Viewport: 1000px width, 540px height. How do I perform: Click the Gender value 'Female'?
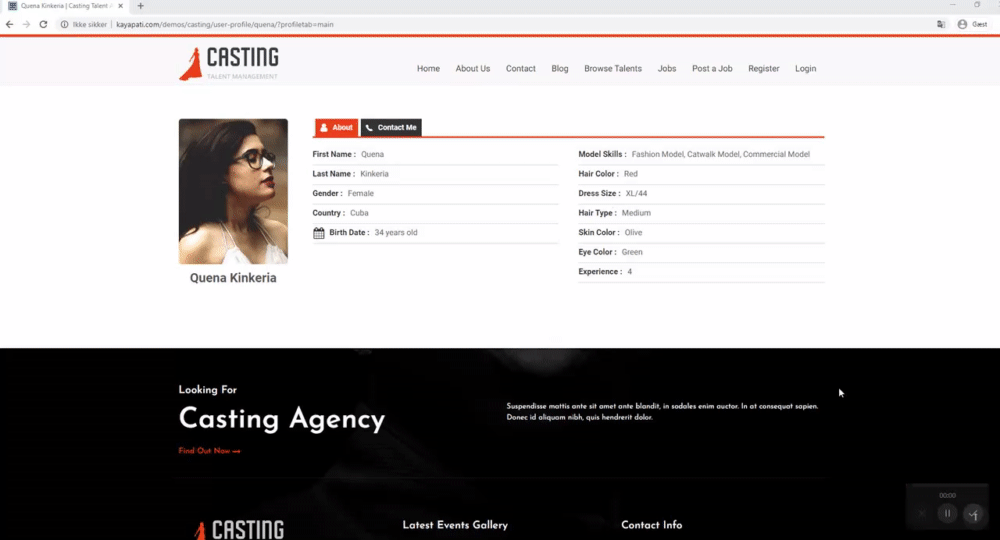pos(360,193)
